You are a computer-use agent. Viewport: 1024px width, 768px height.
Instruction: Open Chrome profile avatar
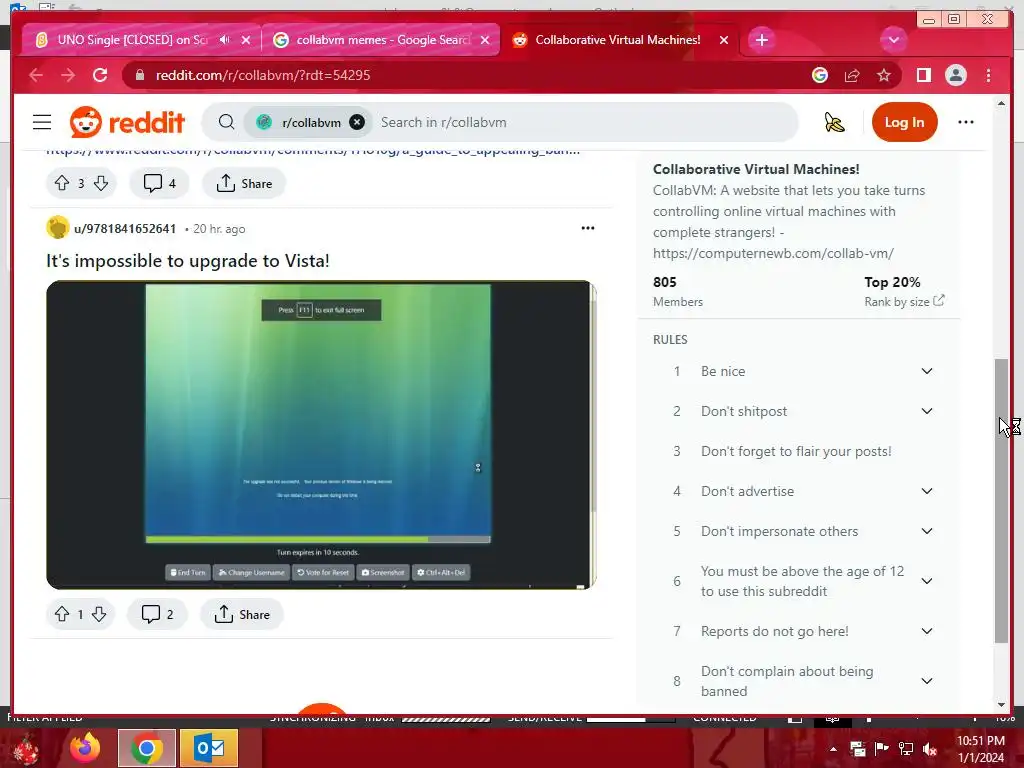955,75
